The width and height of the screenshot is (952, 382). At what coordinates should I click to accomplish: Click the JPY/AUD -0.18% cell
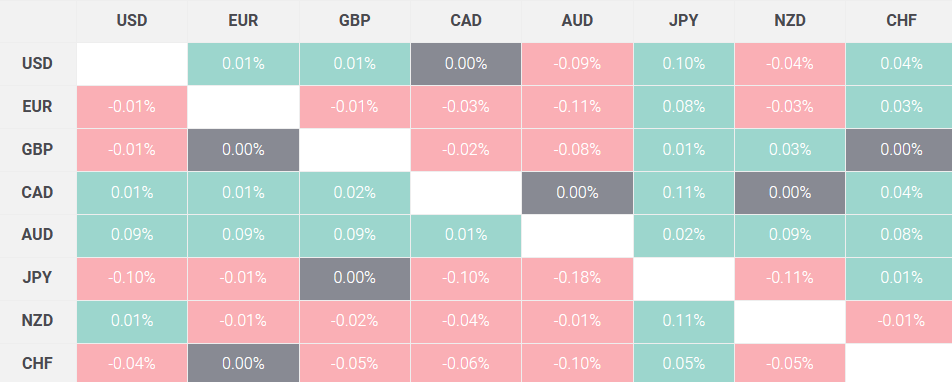(x=577, y=278)
